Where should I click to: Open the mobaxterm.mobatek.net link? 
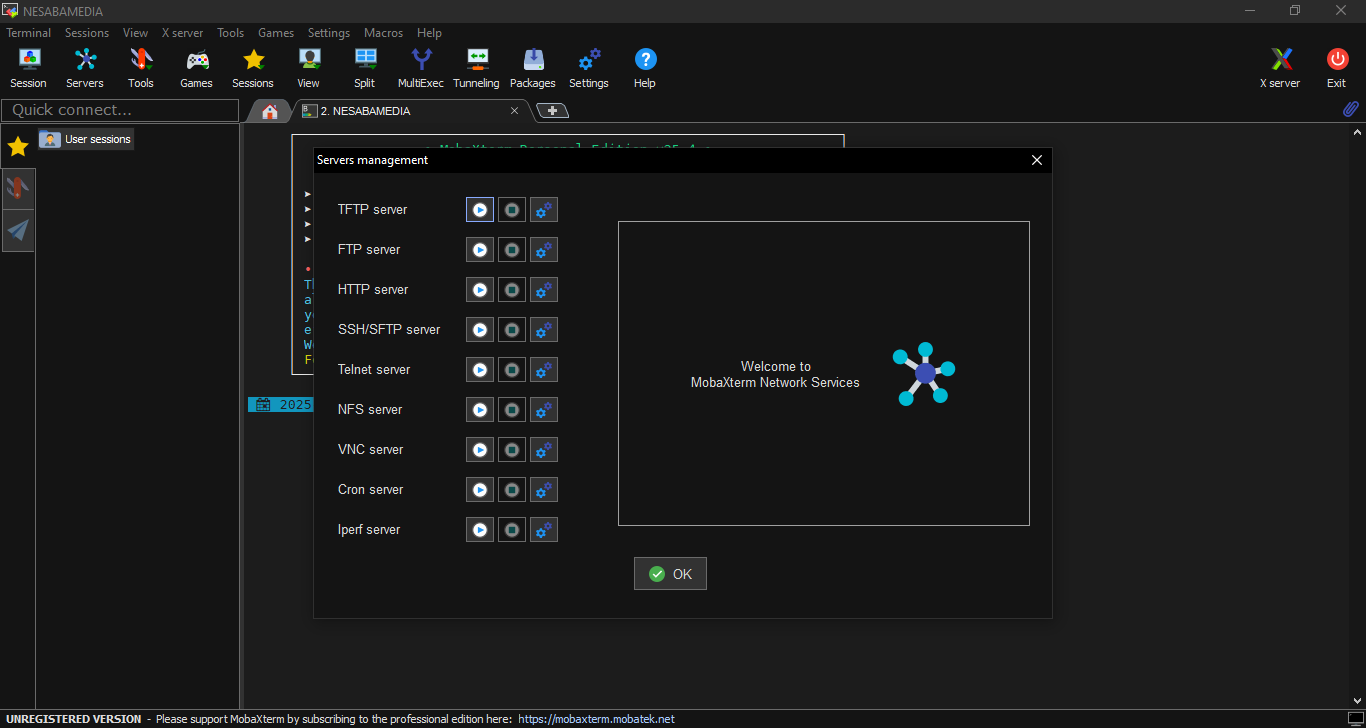point(596,719)
